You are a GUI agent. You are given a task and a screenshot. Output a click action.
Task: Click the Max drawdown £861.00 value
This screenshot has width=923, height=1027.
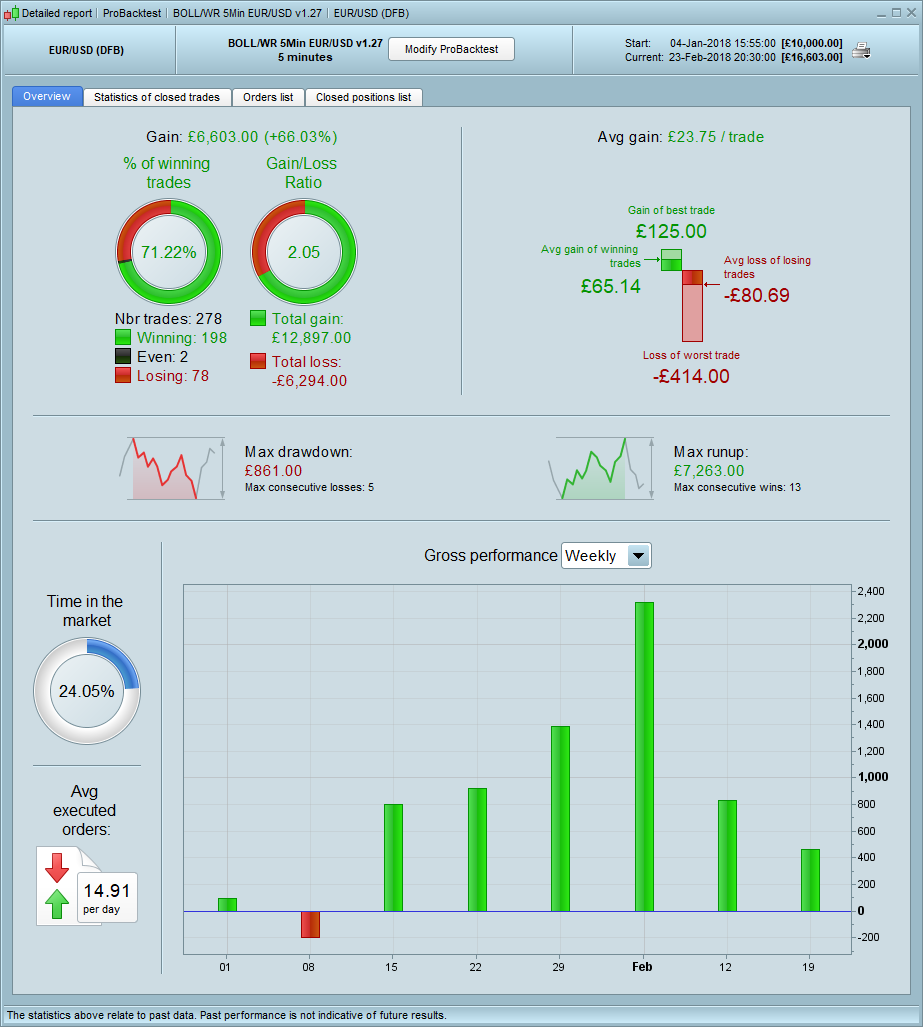click(x=273, y=471)
